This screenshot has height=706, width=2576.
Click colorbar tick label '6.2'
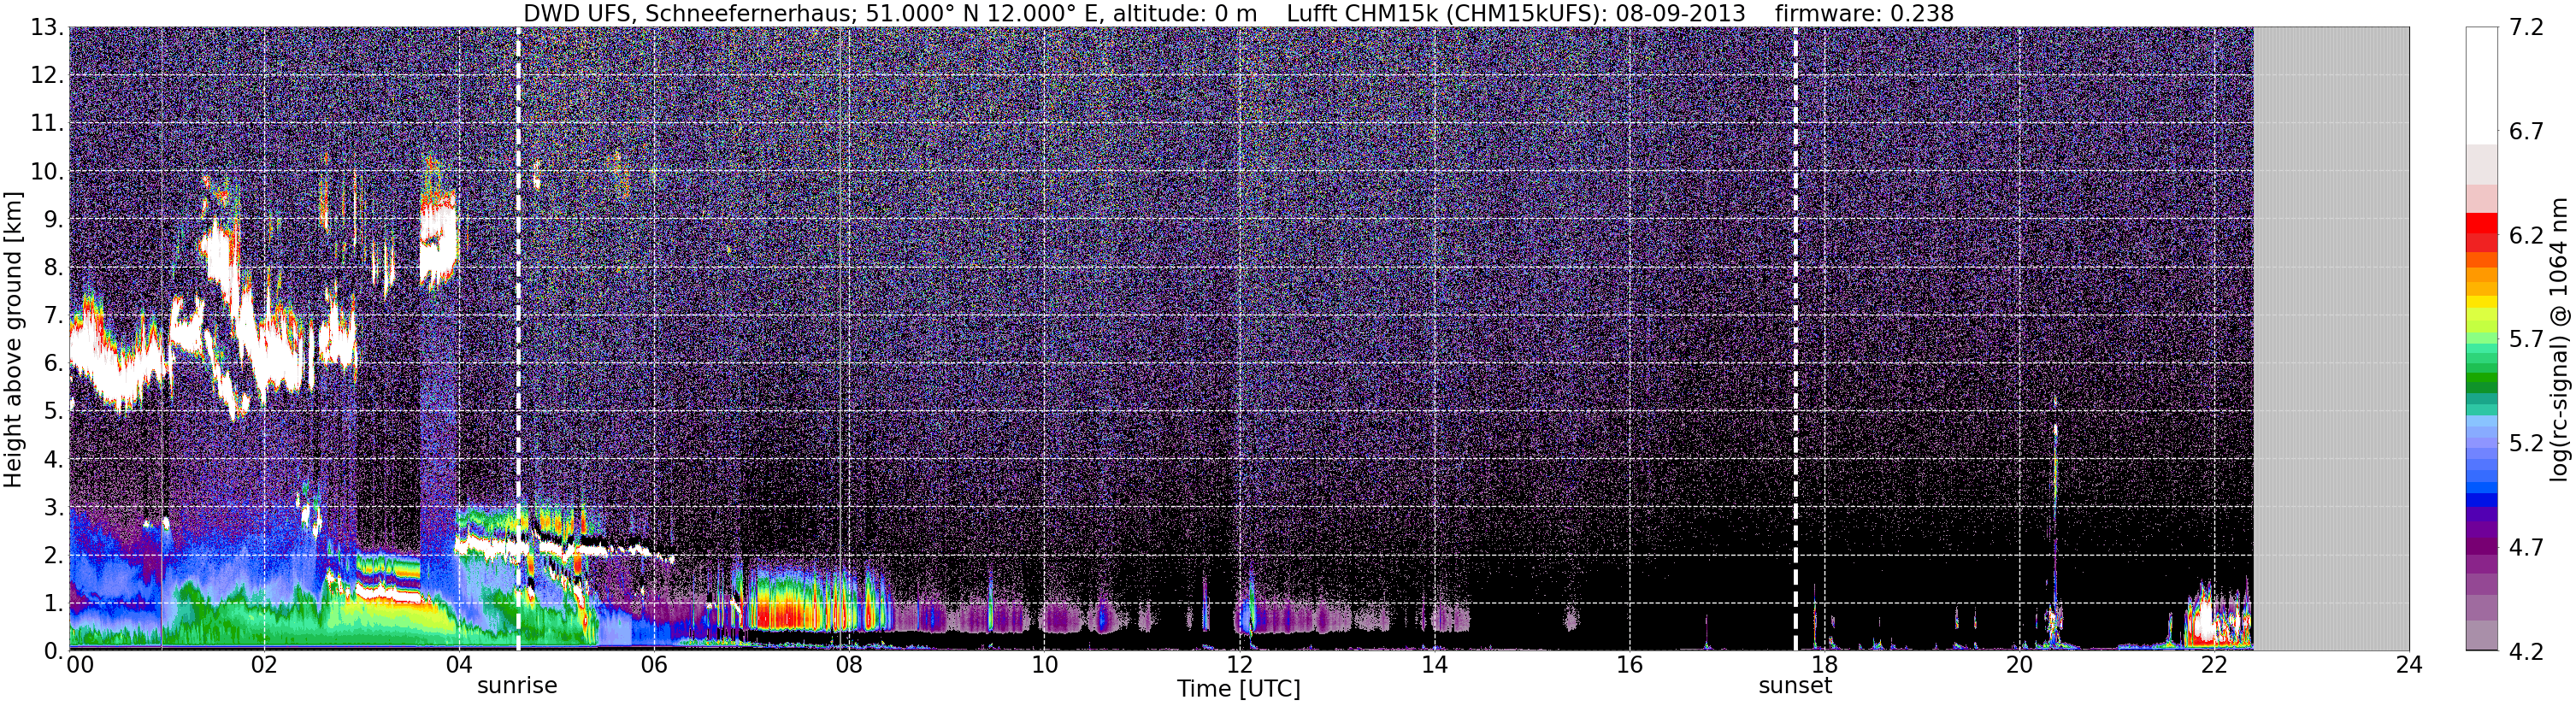click(2526, 235)
